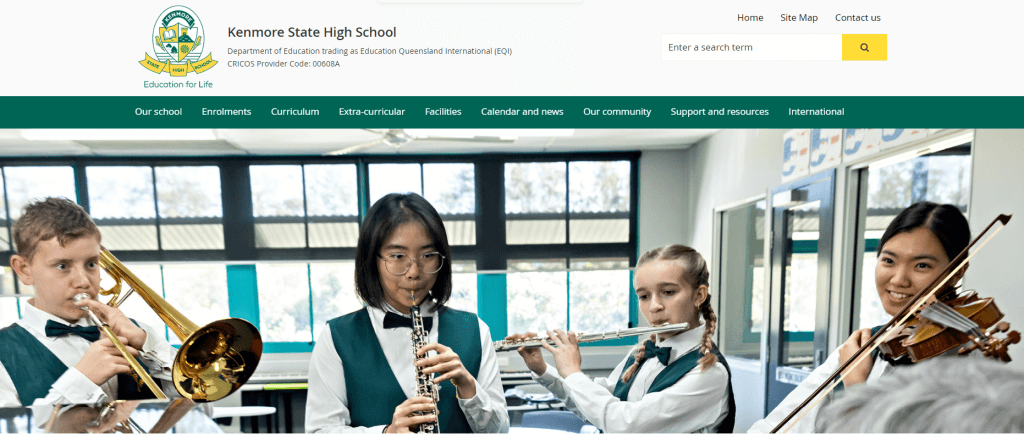
Task: Click the Kenmore school crest logo
Action: pos(178,41)
